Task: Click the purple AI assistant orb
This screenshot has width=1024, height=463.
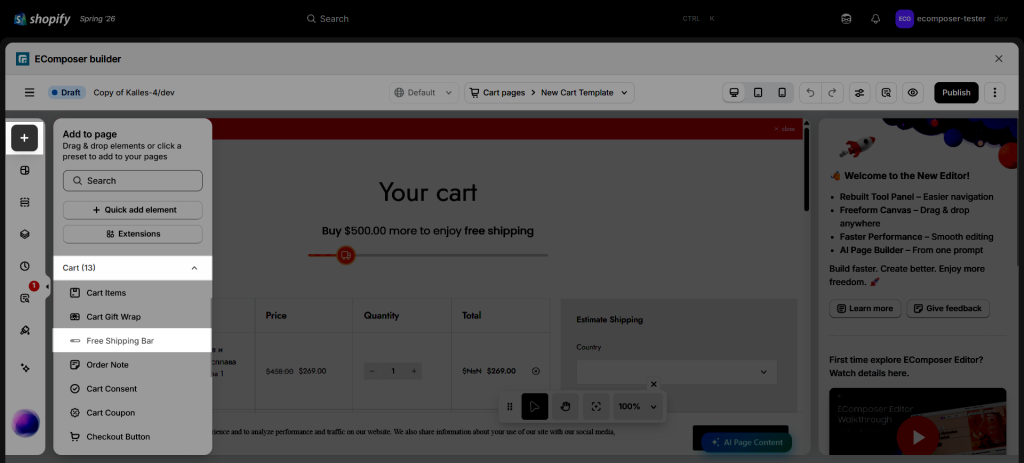Action: [25, 423]
